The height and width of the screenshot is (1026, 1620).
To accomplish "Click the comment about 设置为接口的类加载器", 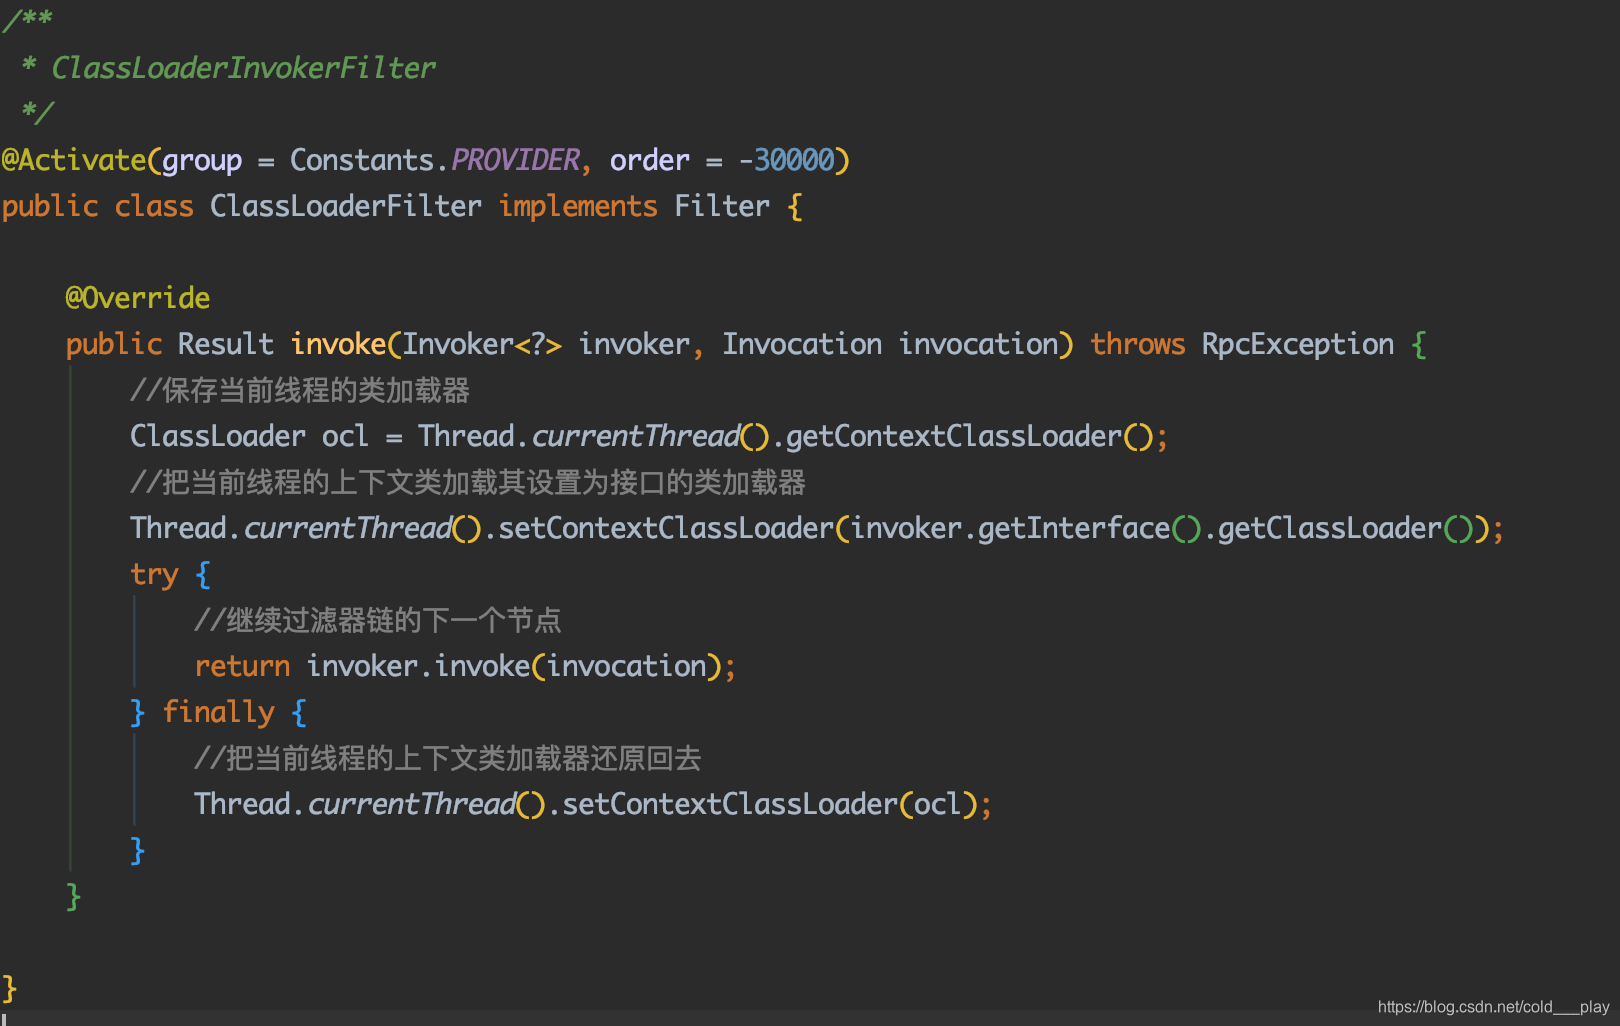I will pyautogui.click(x=468, y=482).
